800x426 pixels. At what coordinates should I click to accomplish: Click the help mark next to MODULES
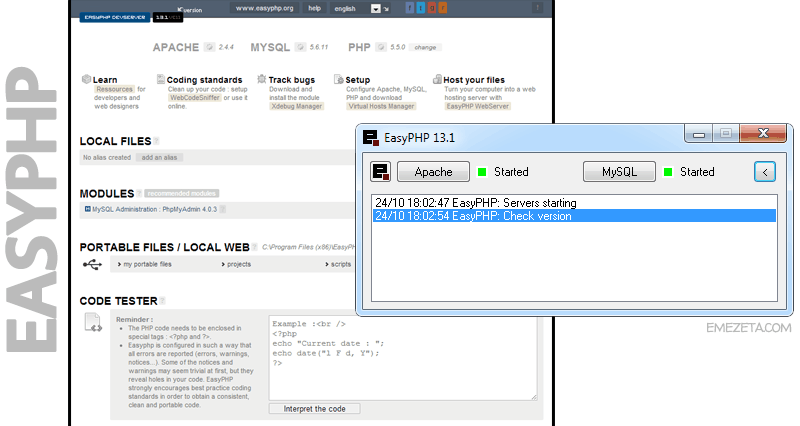tap(139, 193)
